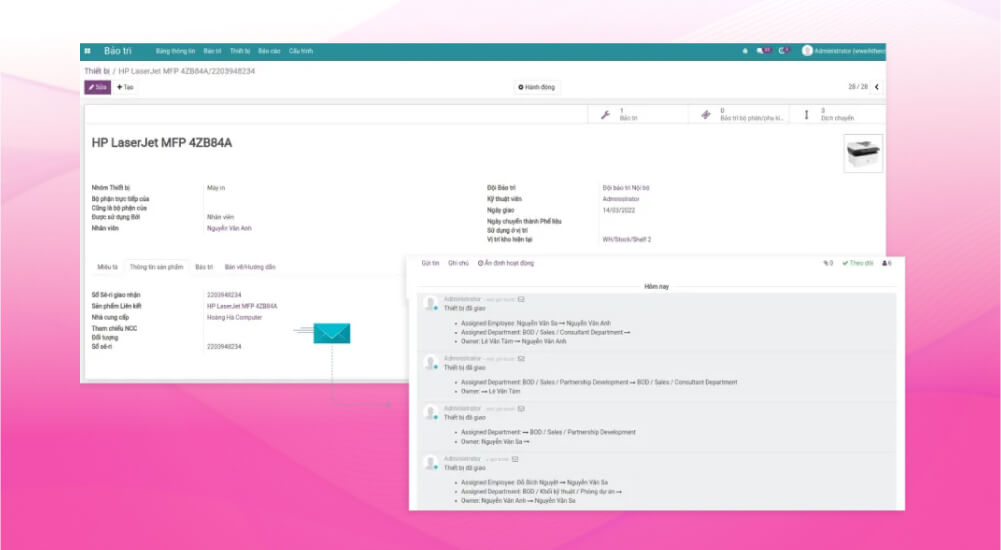Open the activities clock icon in top bar
The image size is (1001, 550).
point(784,50)
